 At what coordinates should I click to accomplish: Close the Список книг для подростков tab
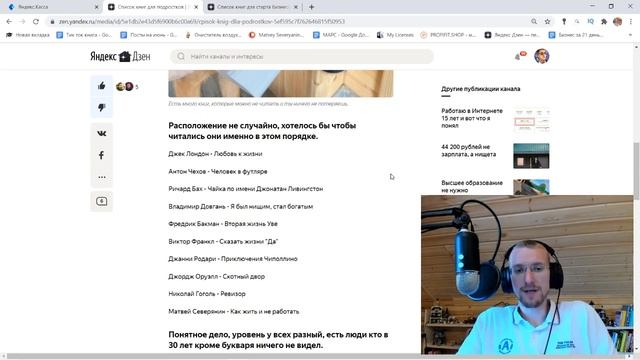point(196,7)
